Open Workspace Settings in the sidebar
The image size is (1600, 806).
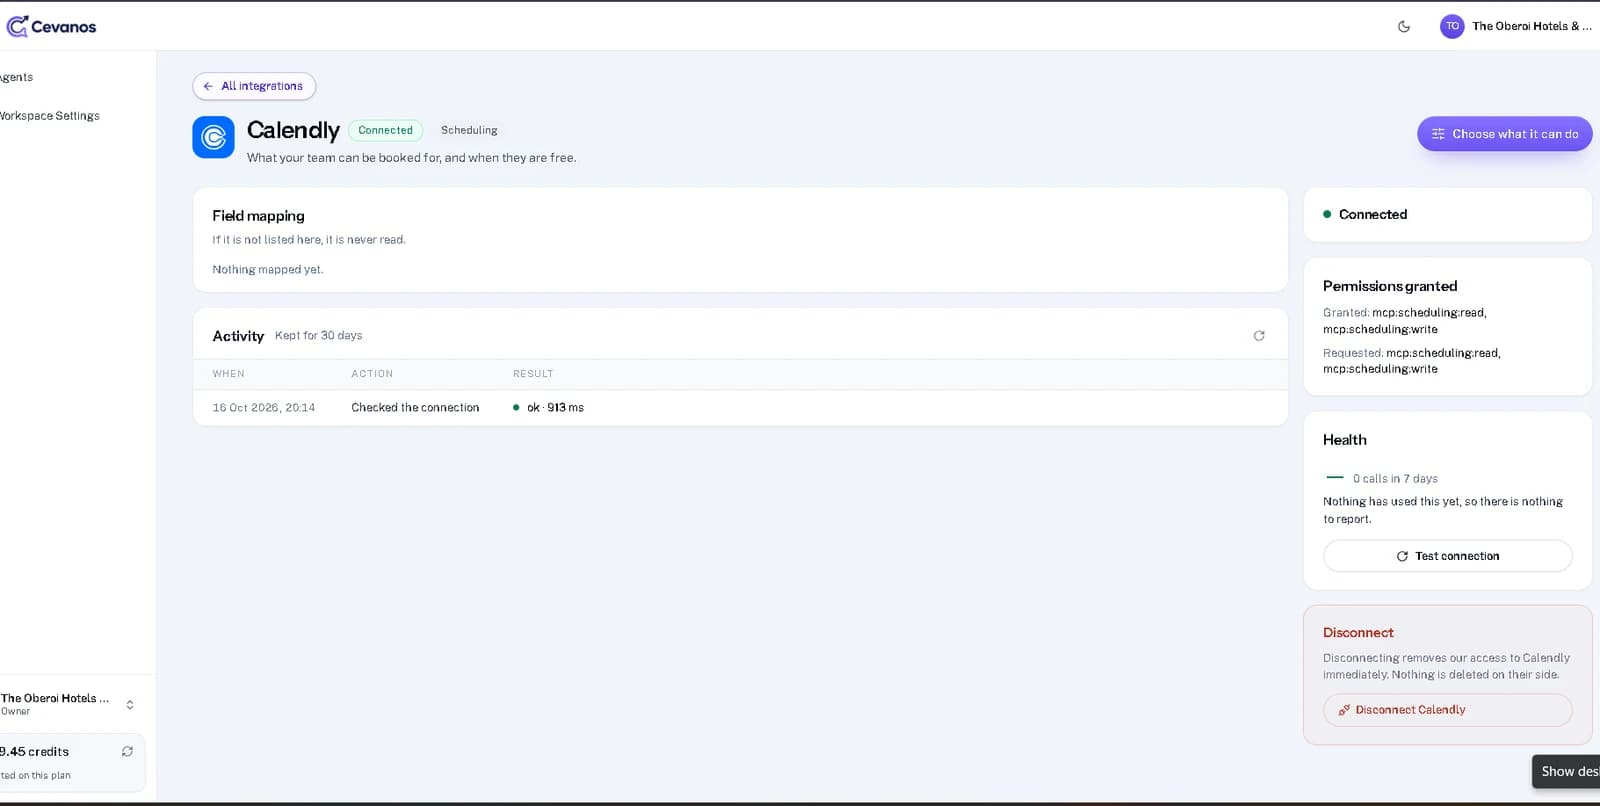pyautogui.click(x=49, y=116)
